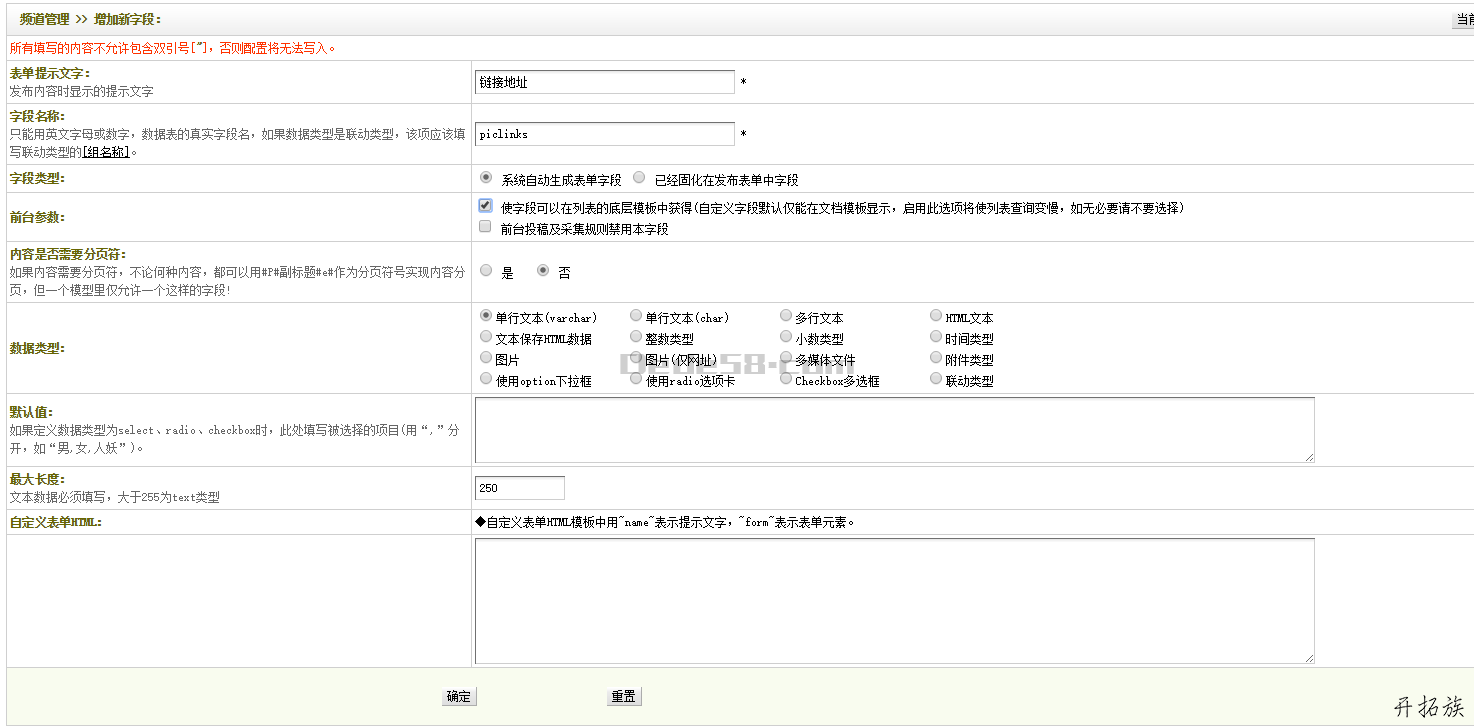Click the partially visible 当前 button at top right
The image size is (1474, 728).
1463,19
